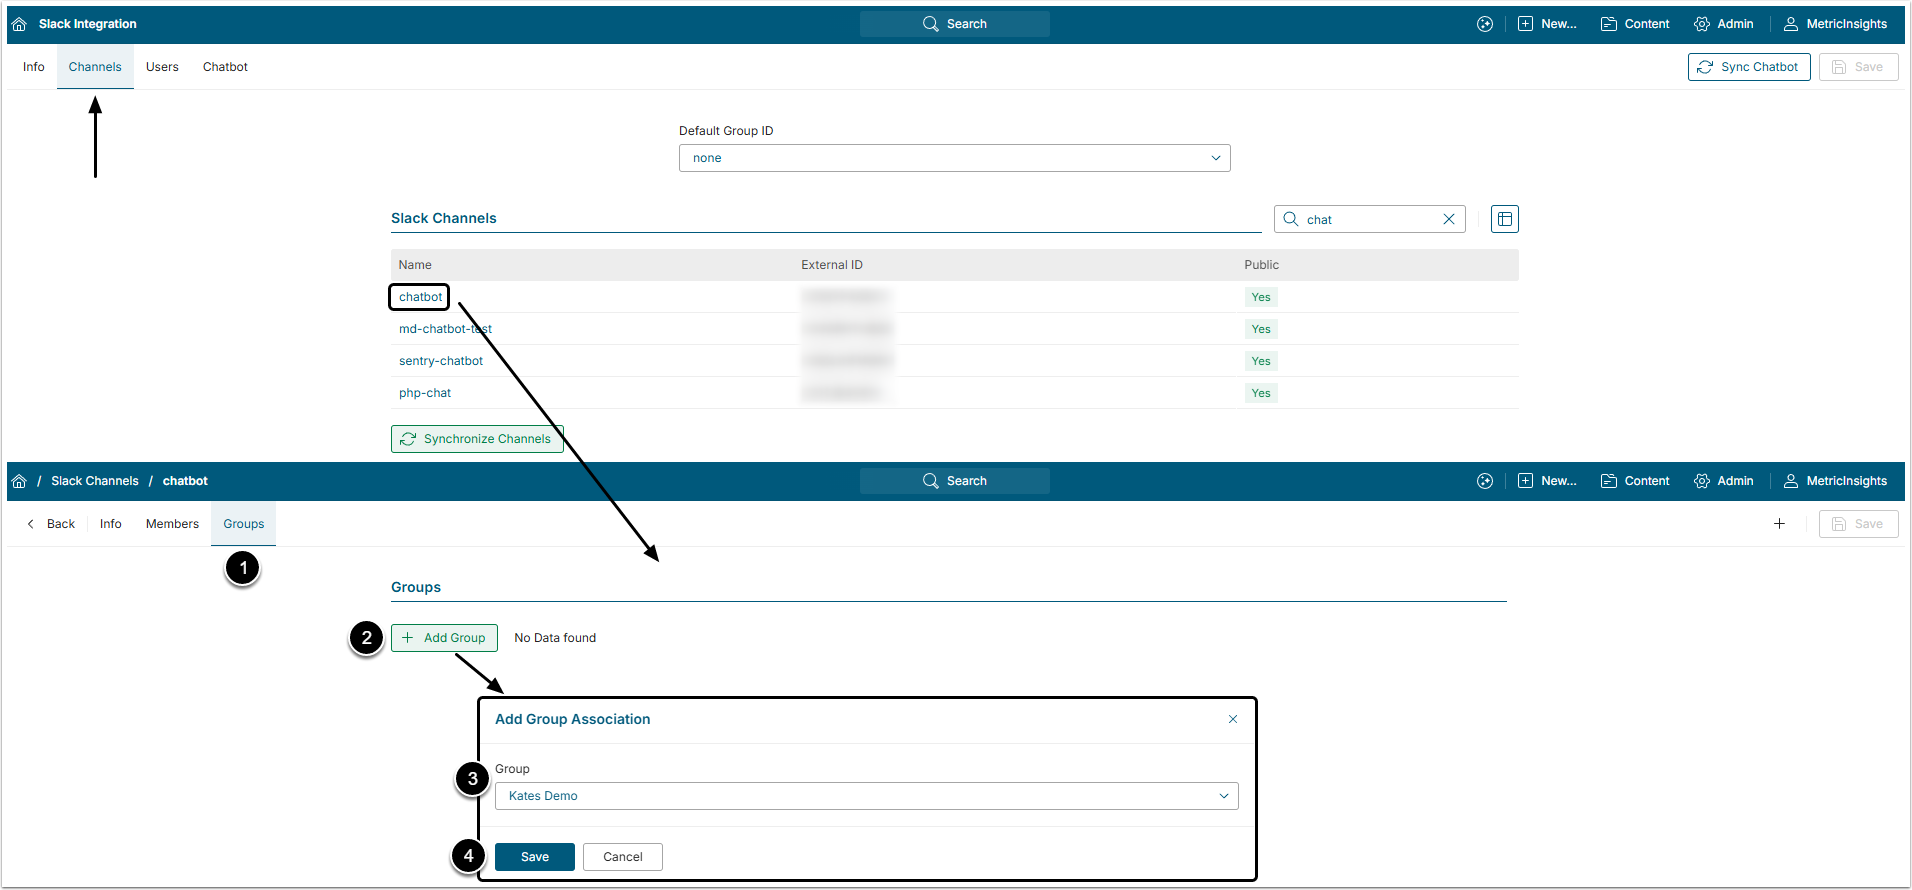Click the Synchronize Channels button
1912x890 pixels.
477,439
